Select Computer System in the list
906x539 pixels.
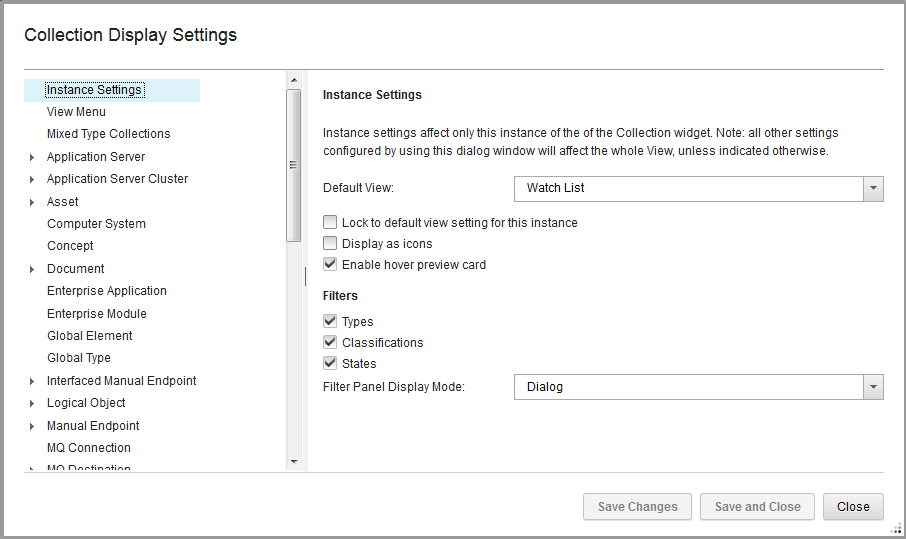(96, 224)
